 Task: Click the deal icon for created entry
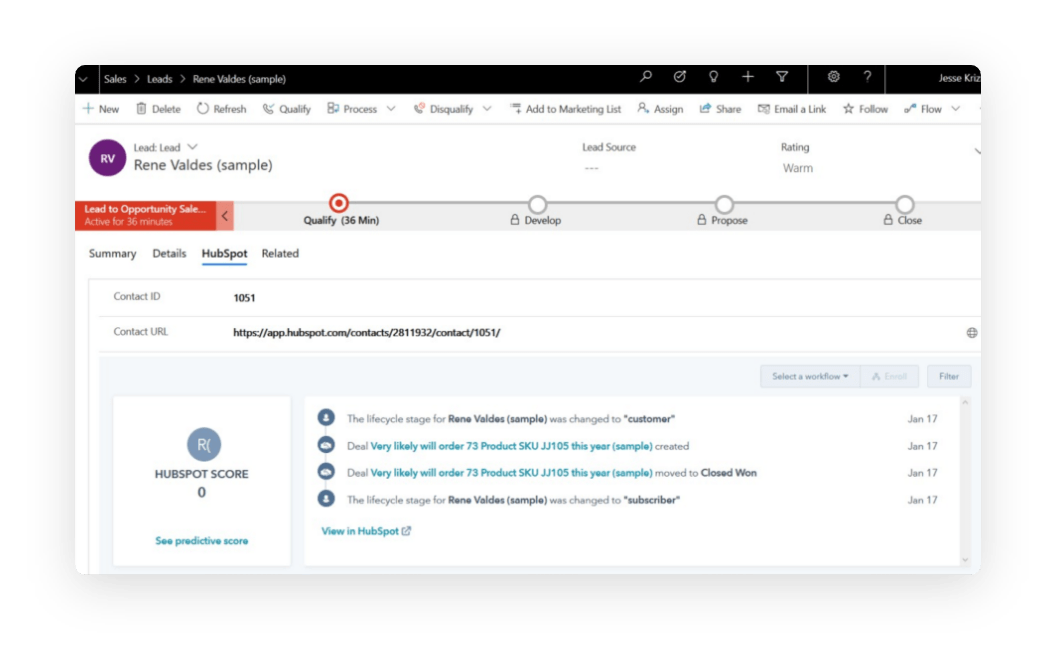tap(326, 445)
